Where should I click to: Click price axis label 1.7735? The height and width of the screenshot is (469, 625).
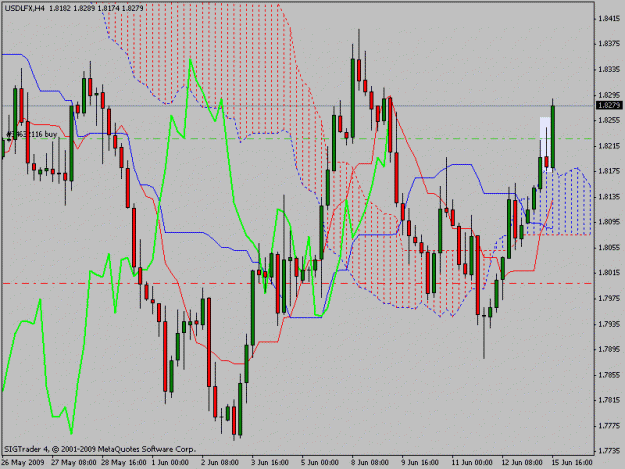point(609,451)
